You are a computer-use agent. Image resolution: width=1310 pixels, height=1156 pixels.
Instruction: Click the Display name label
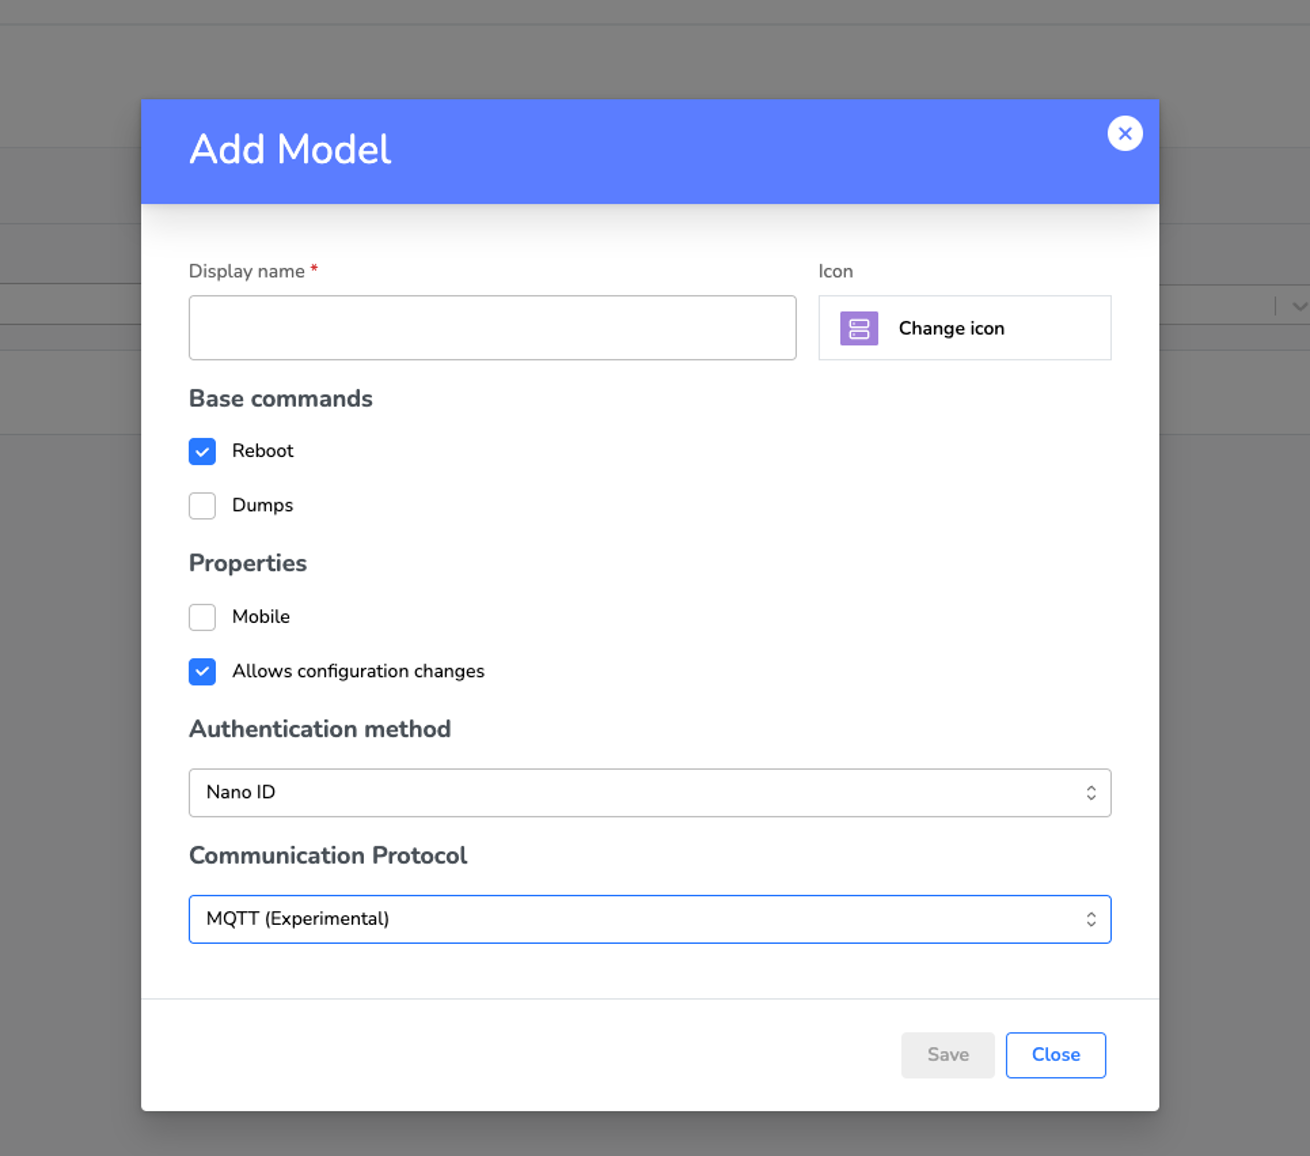click(x=247, y=271)
